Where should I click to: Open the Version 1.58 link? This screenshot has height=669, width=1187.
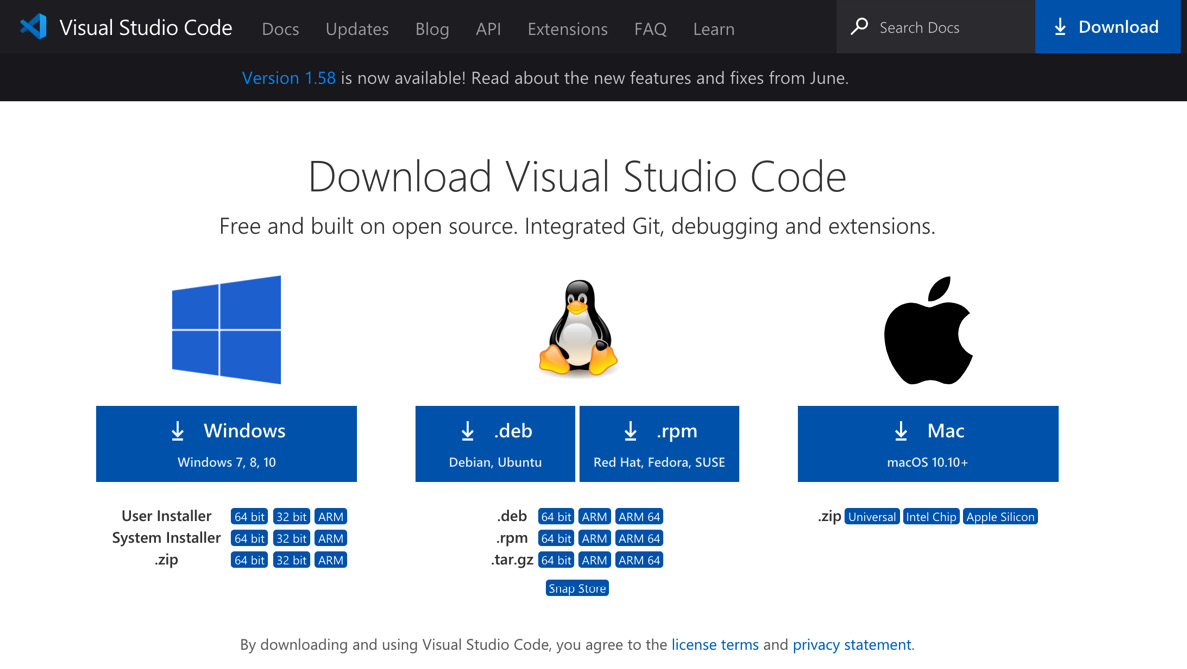[x=288, y=78]
